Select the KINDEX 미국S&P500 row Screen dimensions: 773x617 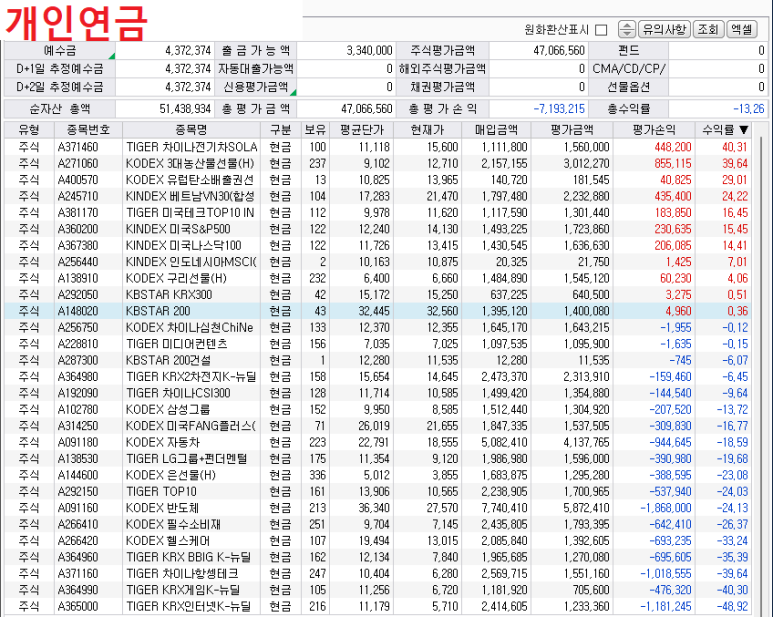pos(378,229)
